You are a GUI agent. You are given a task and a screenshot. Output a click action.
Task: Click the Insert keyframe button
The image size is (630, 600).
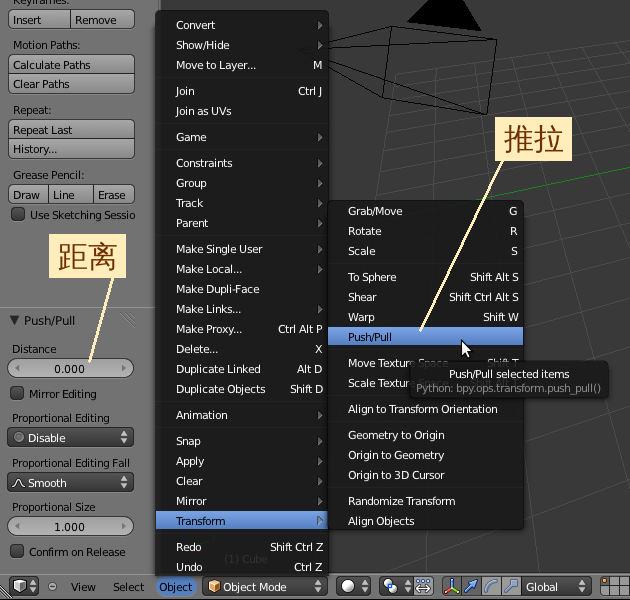[x=39, y=19]
